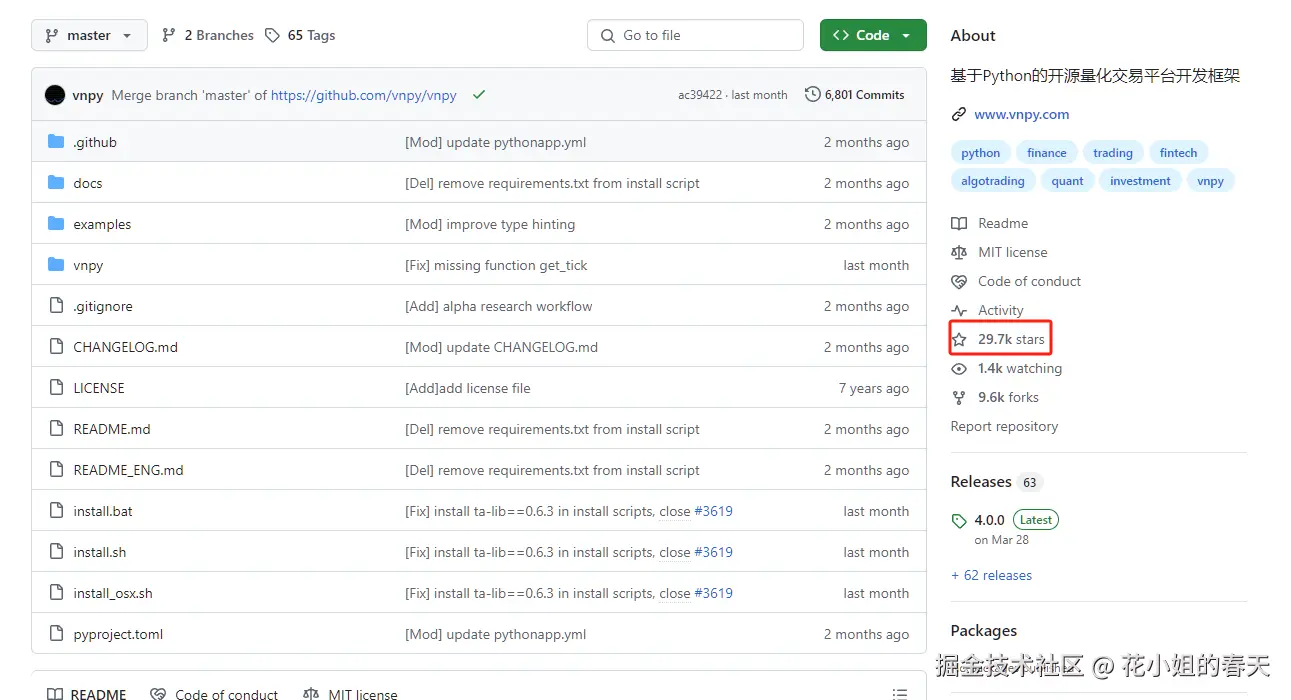Click the install_osx.sh file icon
Screen dimensions: 1291x700
(56, 593)
